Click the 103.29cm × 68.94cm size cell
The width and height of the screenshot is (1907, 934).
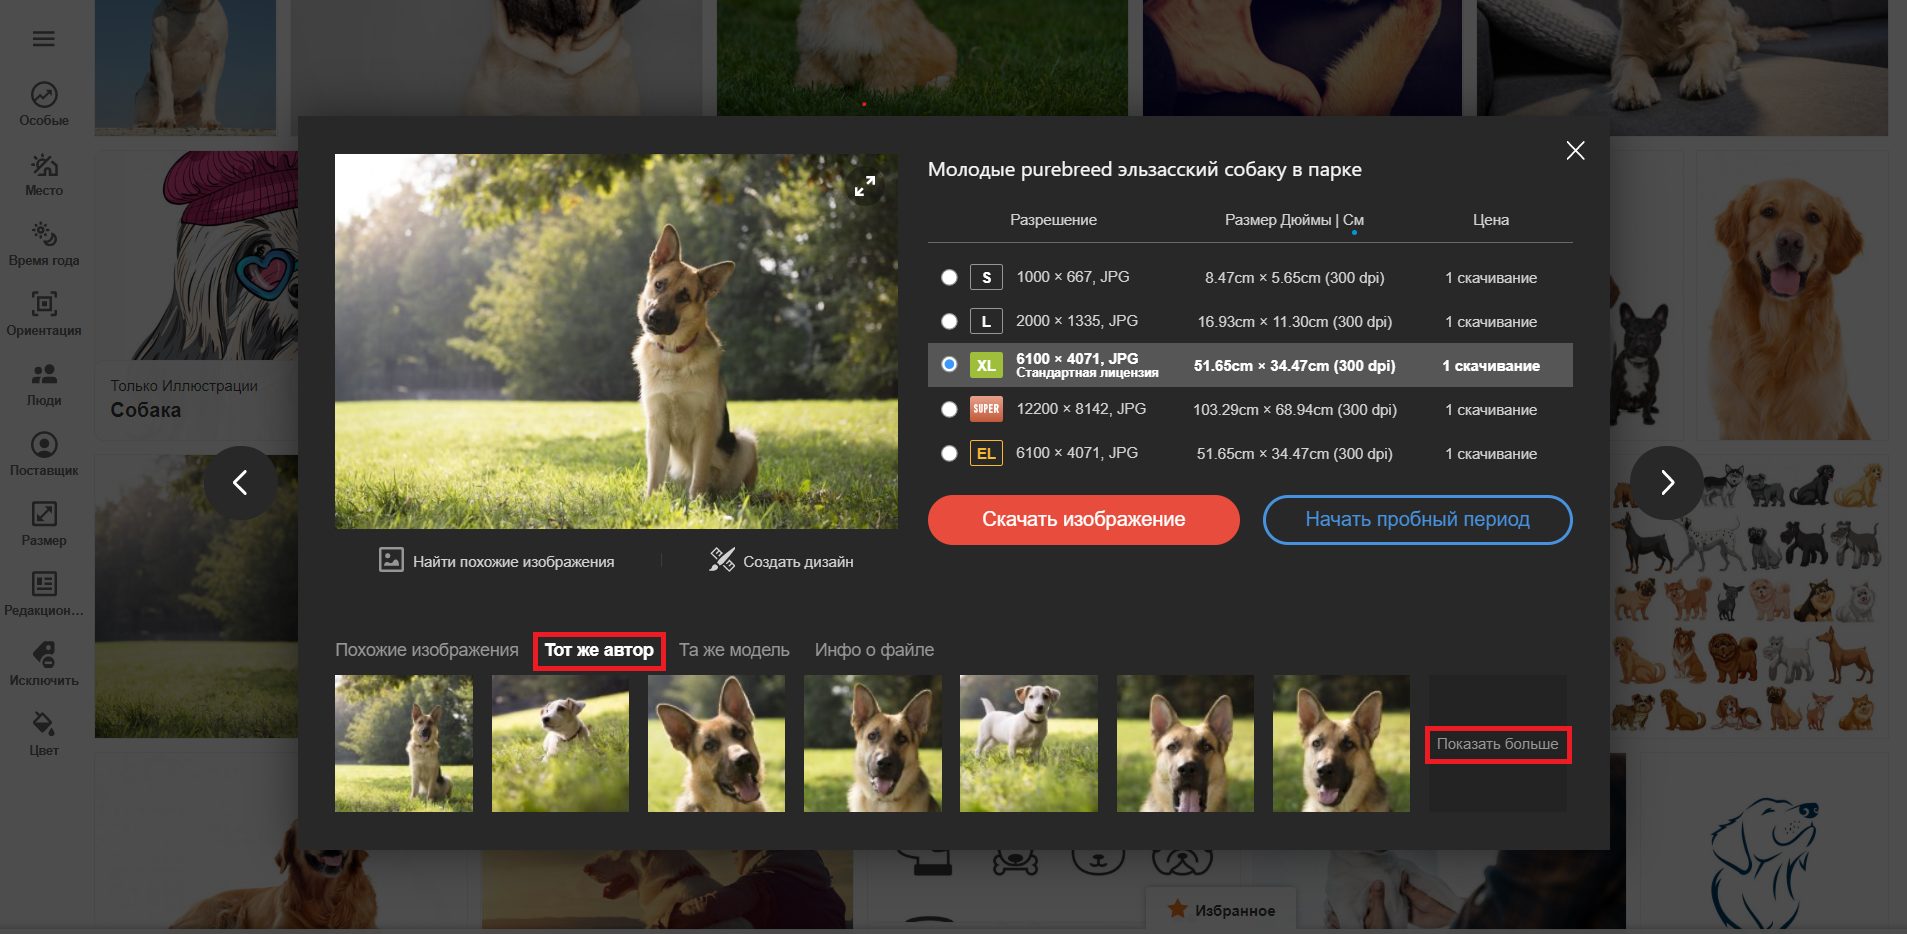tap(1295, 410)
